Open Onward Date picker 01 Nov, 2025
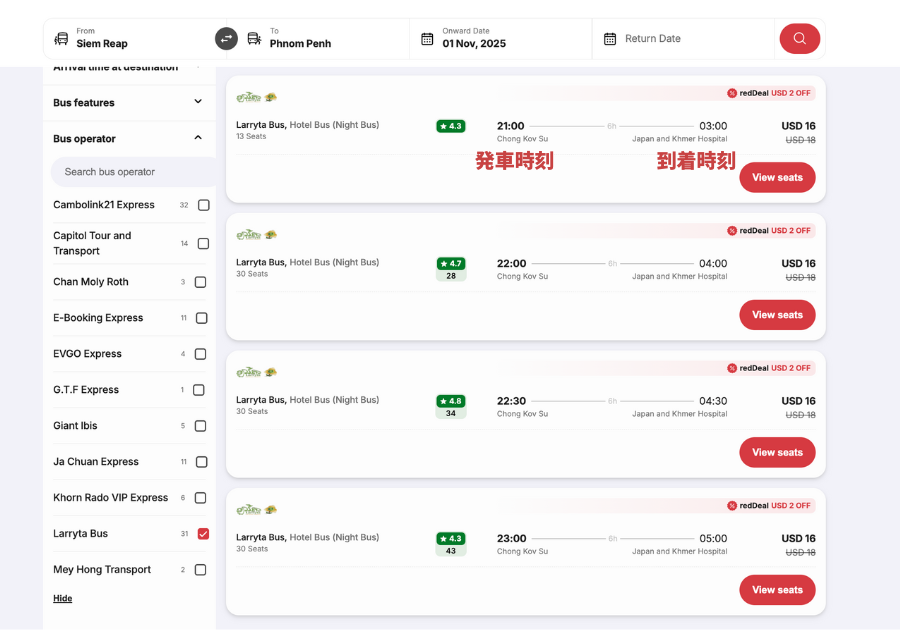 click(501, 39)
